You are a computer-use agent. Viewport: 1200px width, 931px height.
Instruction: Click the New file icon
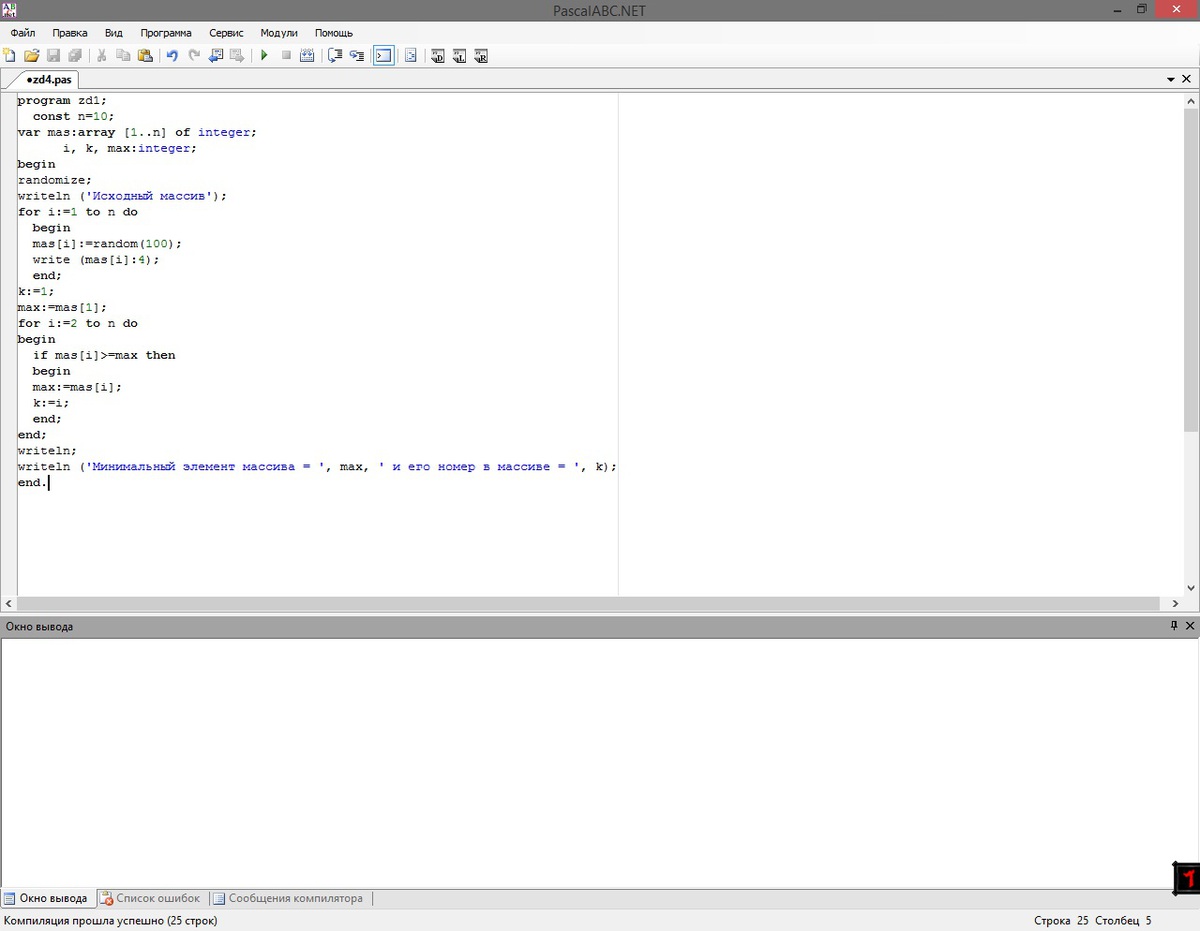(10, 56)
